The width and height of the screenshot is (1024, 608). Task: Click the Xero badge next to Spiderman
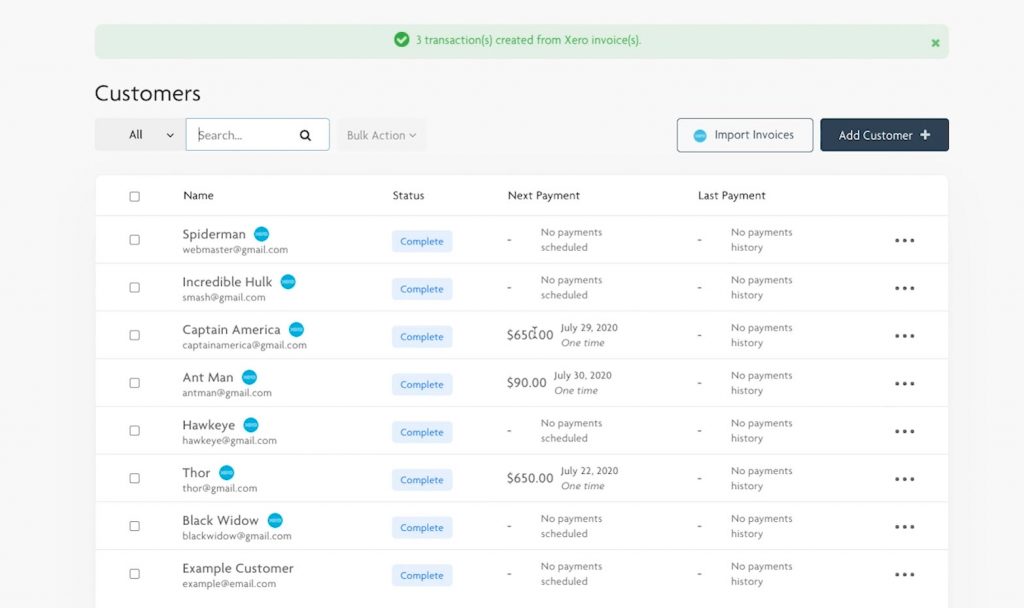point(261,234)
